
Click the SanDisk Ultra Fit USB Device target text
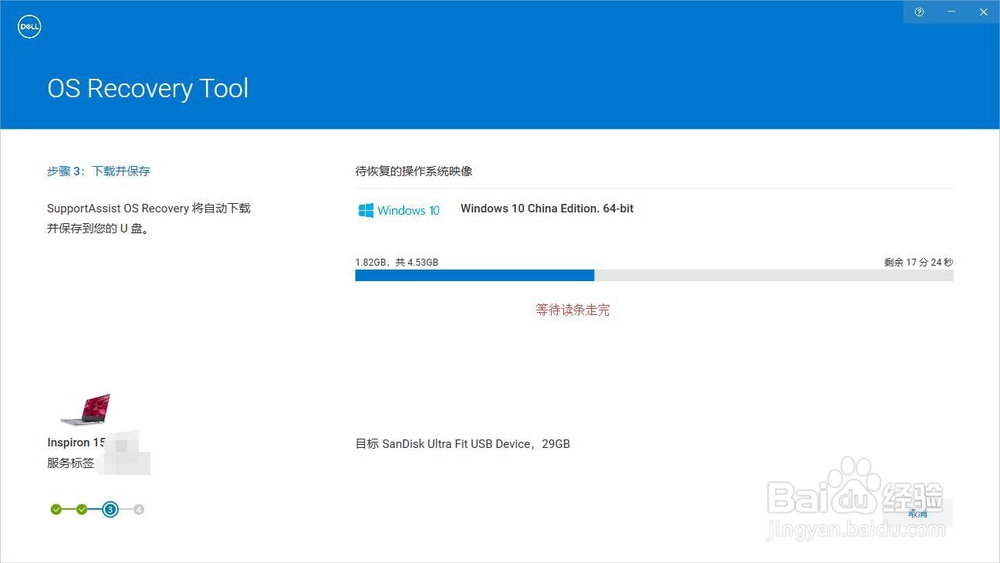coord(462,444)
